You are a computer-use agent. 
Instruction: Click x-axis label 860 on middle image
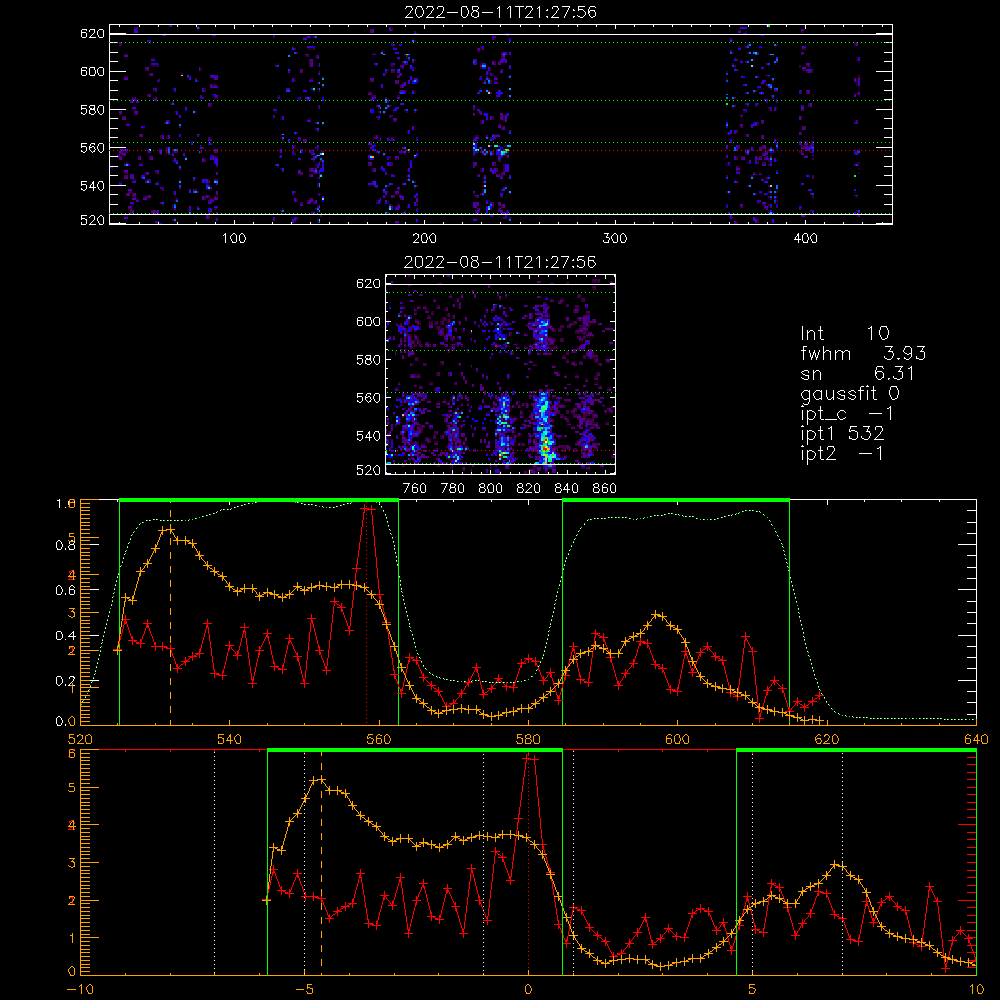tap(605, 489)
